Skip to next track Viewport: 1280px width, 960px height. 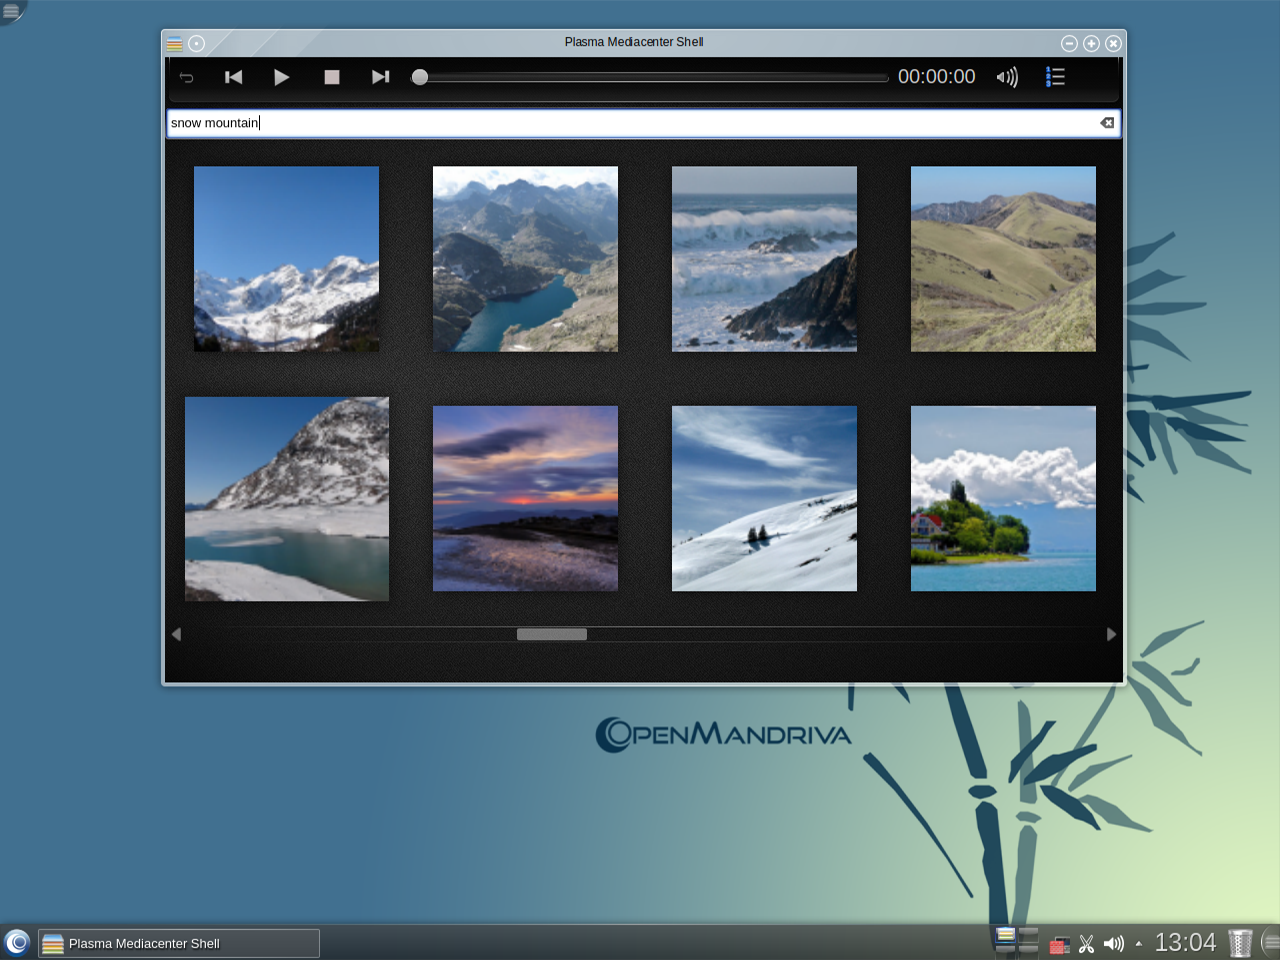[x=380, y=77]
